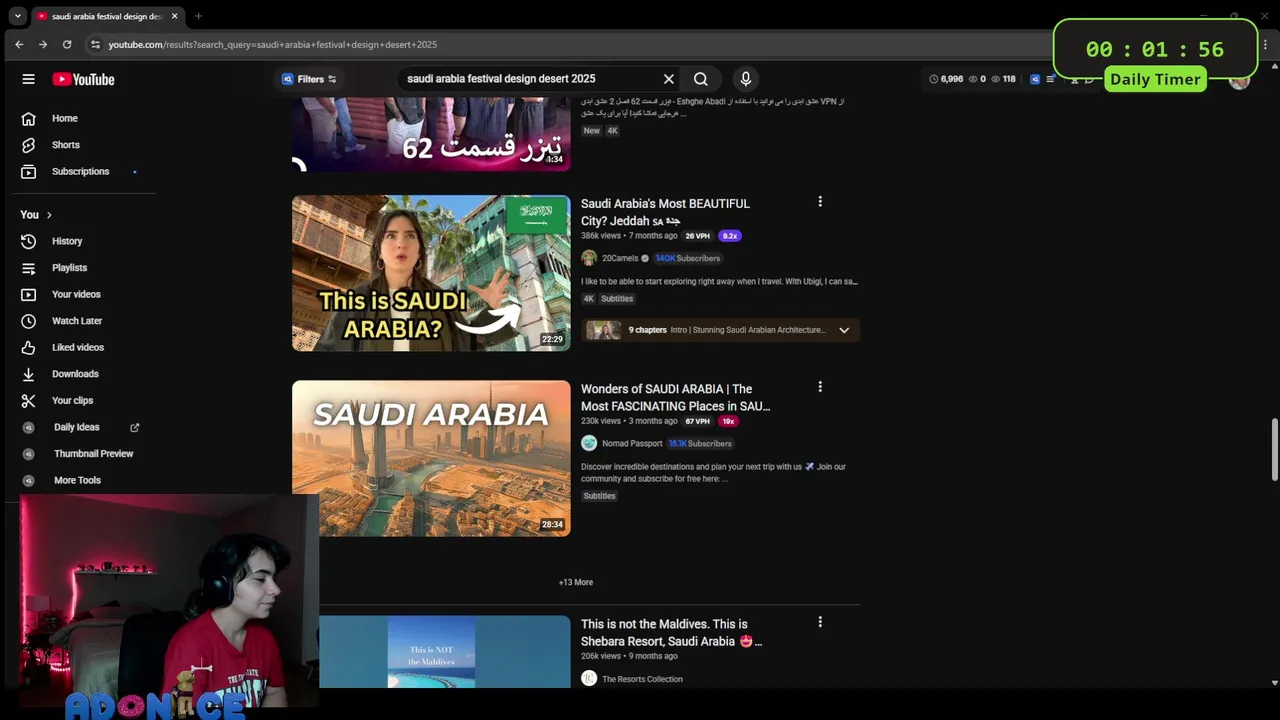Close the YouTube browser tab

[x=175, y=16]
